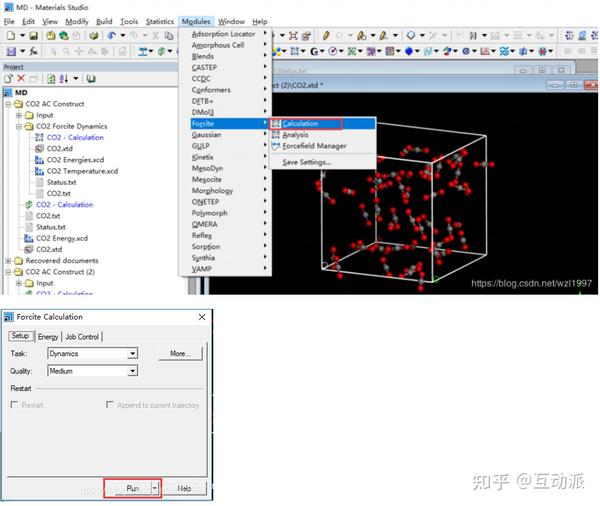Tick Append to current trajectory checkbox
Viewport: 600px width, 506px height.
pos(110,405)
